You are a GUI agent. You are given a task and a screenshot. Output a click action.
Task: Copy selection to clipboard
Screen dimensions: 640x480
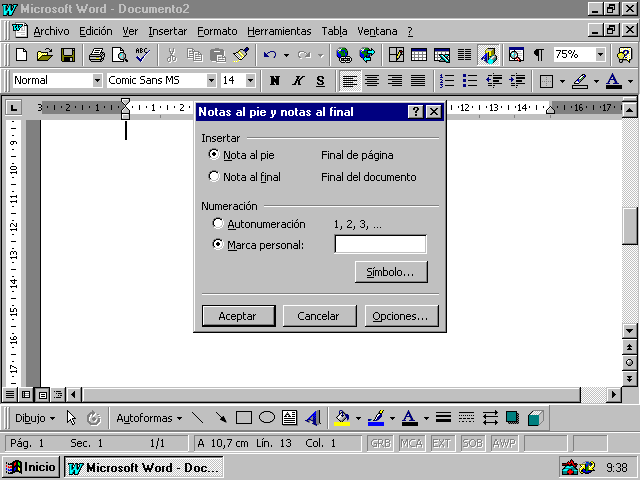(195, 55)
